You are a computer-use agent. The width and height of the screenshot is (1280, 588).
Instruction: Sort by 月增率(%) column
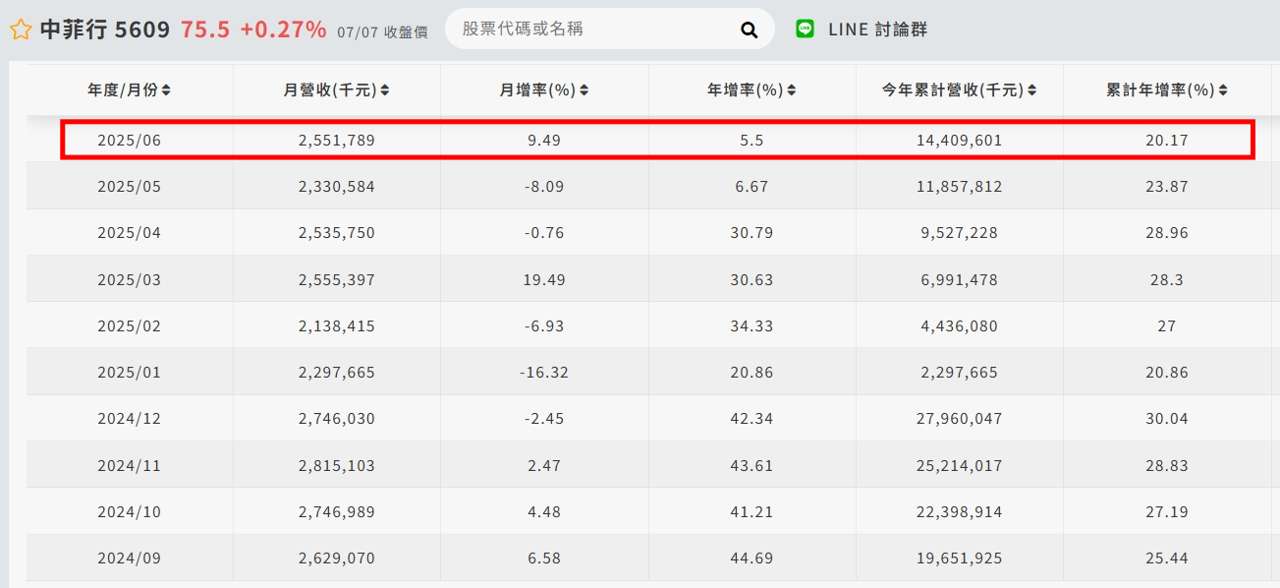544,90
